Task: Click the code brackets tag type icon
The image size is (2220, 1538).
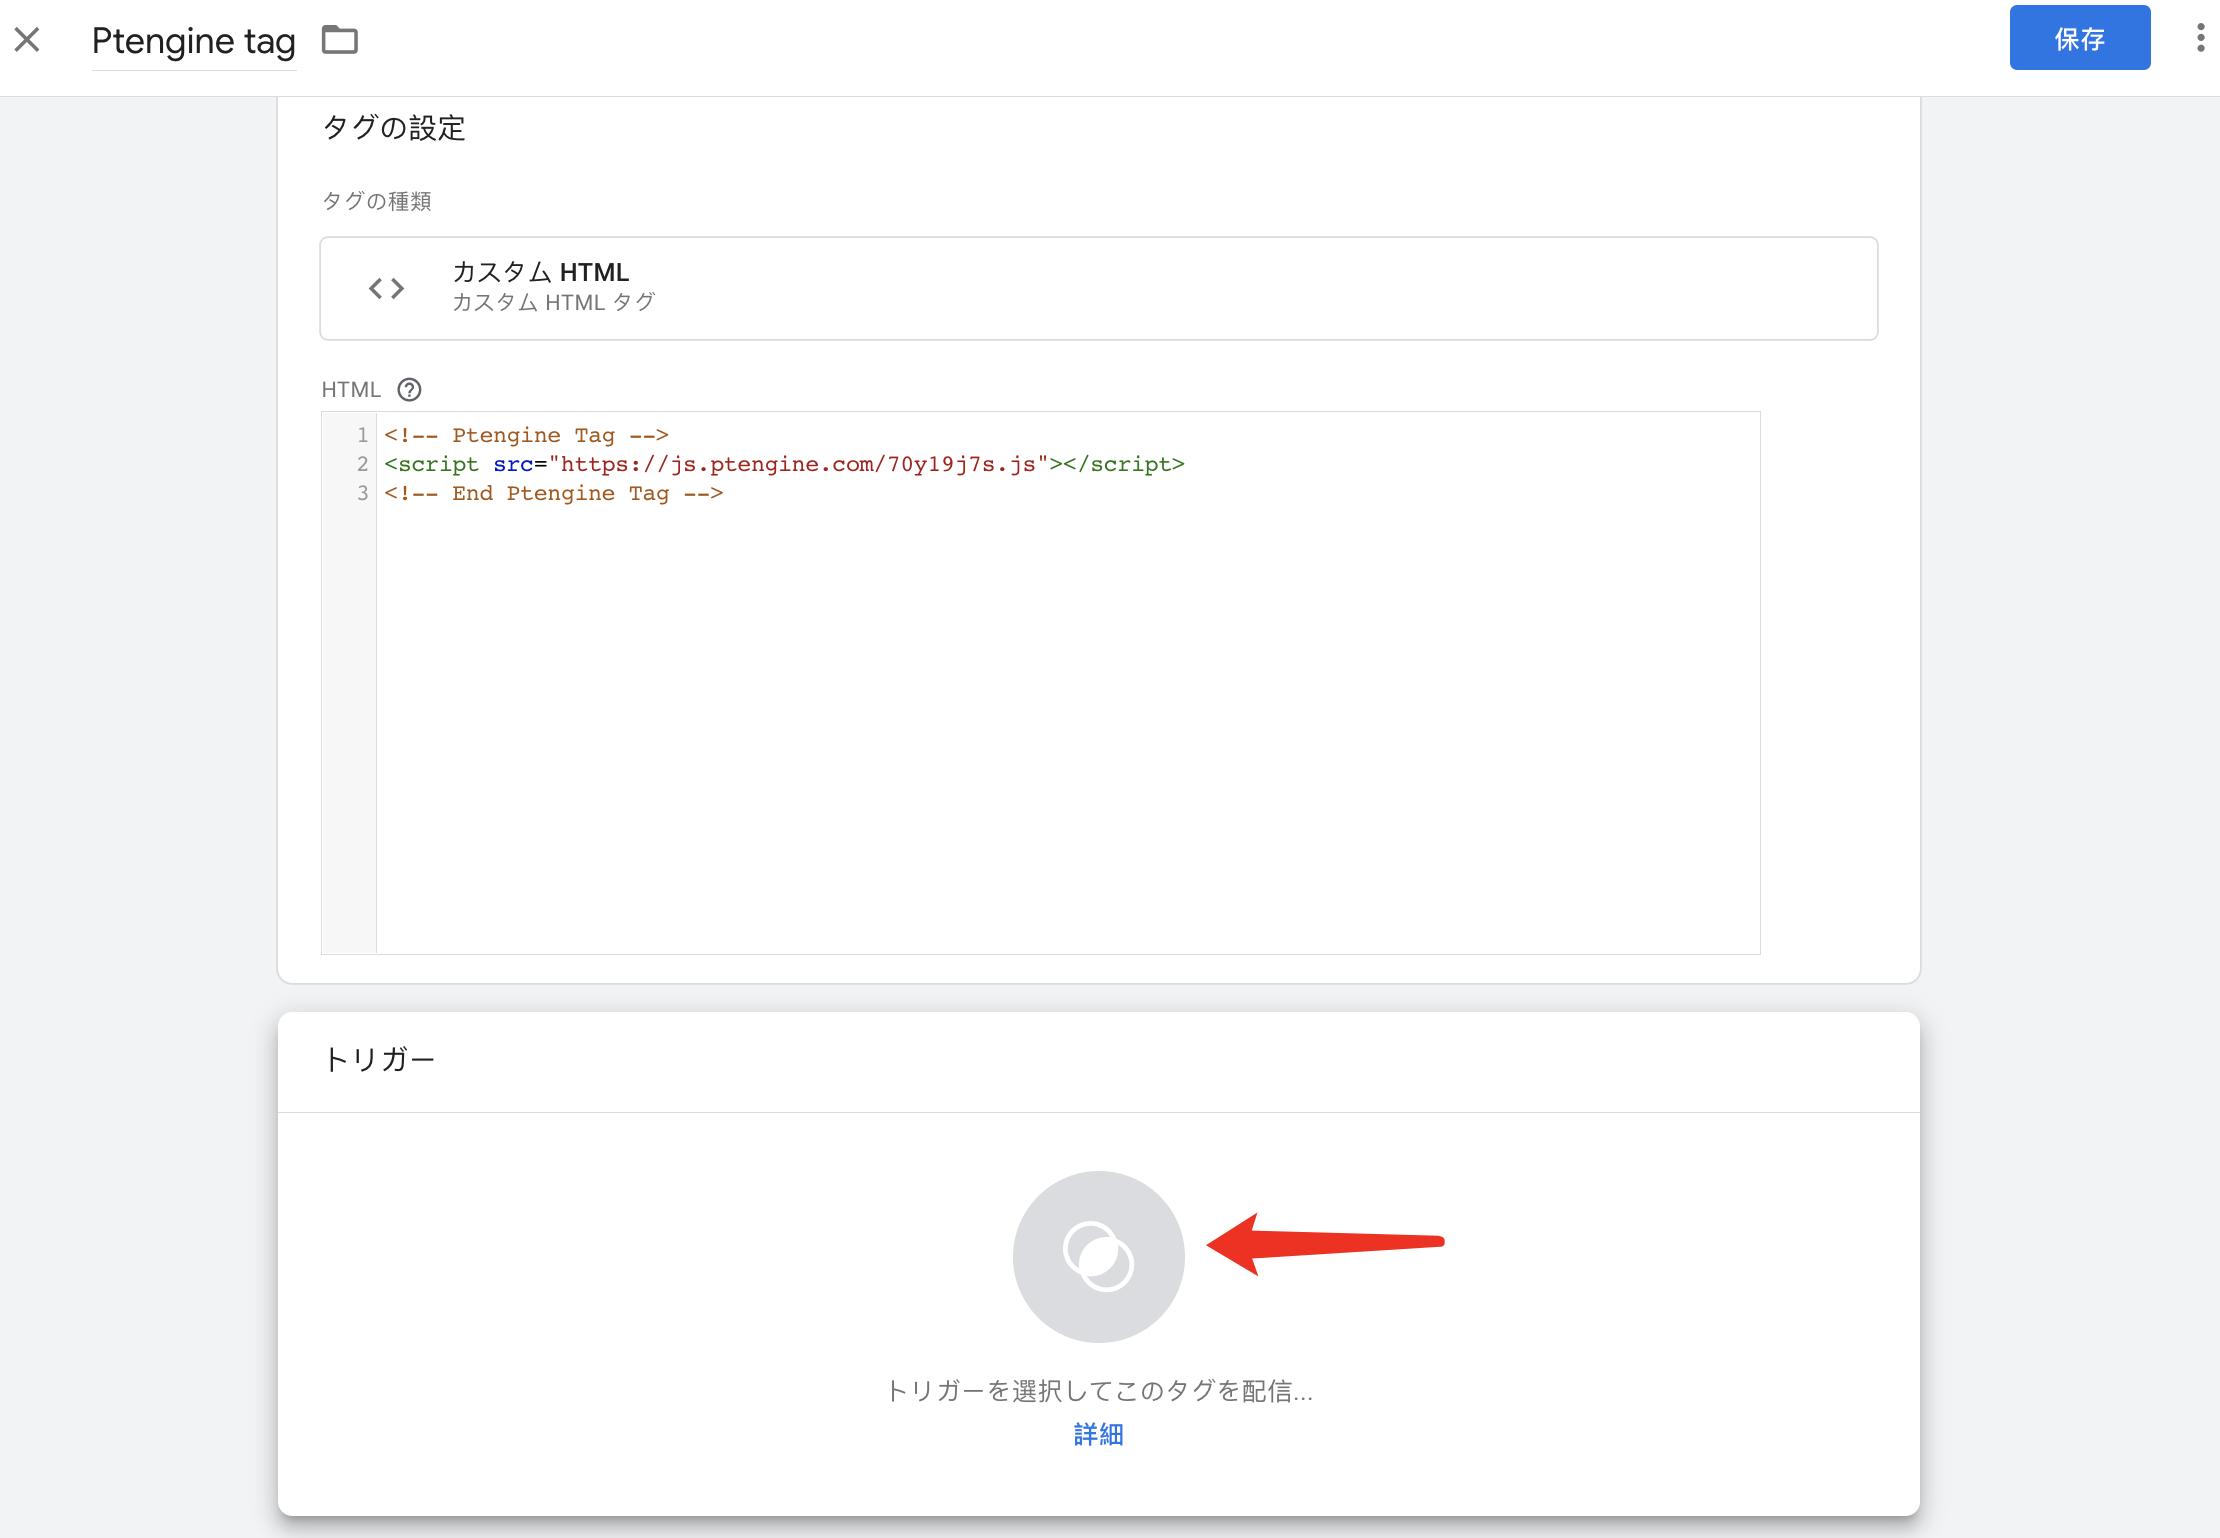Action: [386, 289]
